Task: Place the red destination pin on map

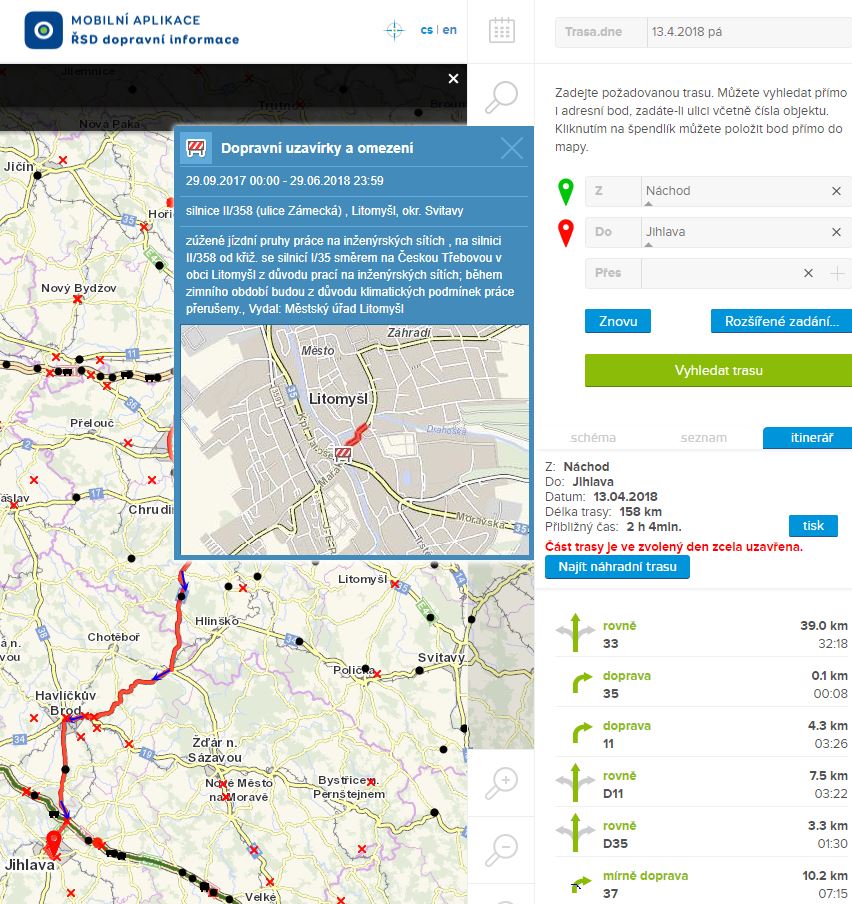Action: point(566,233)
